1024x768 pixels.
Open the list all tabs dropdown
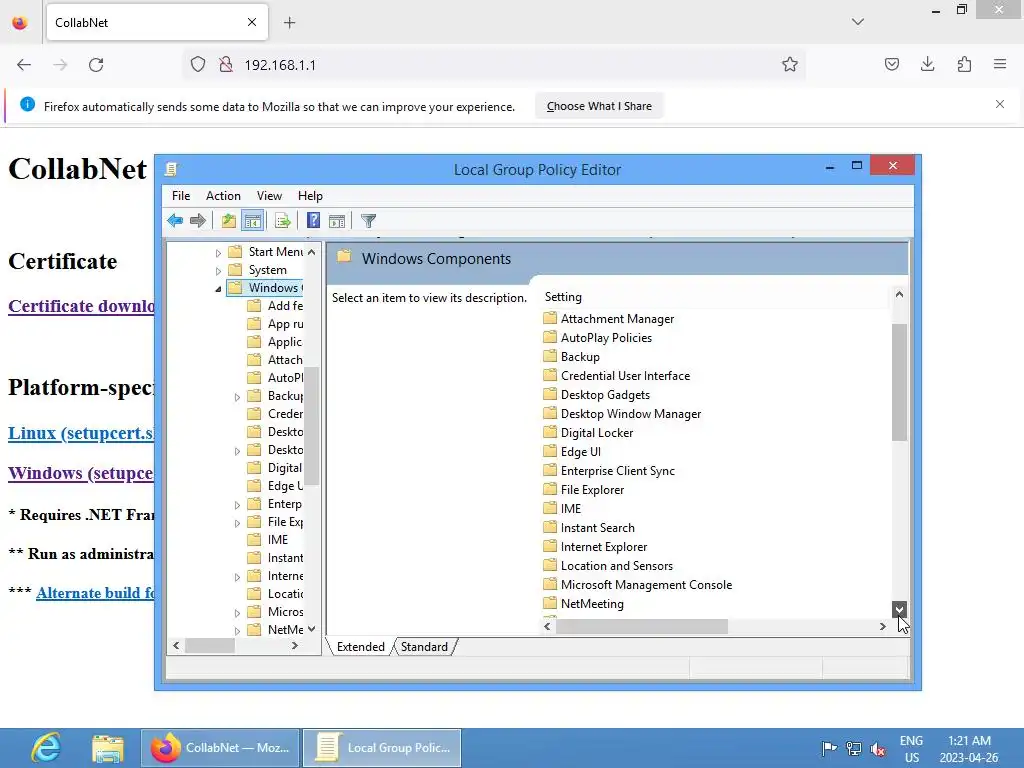[x=857, y=22]
